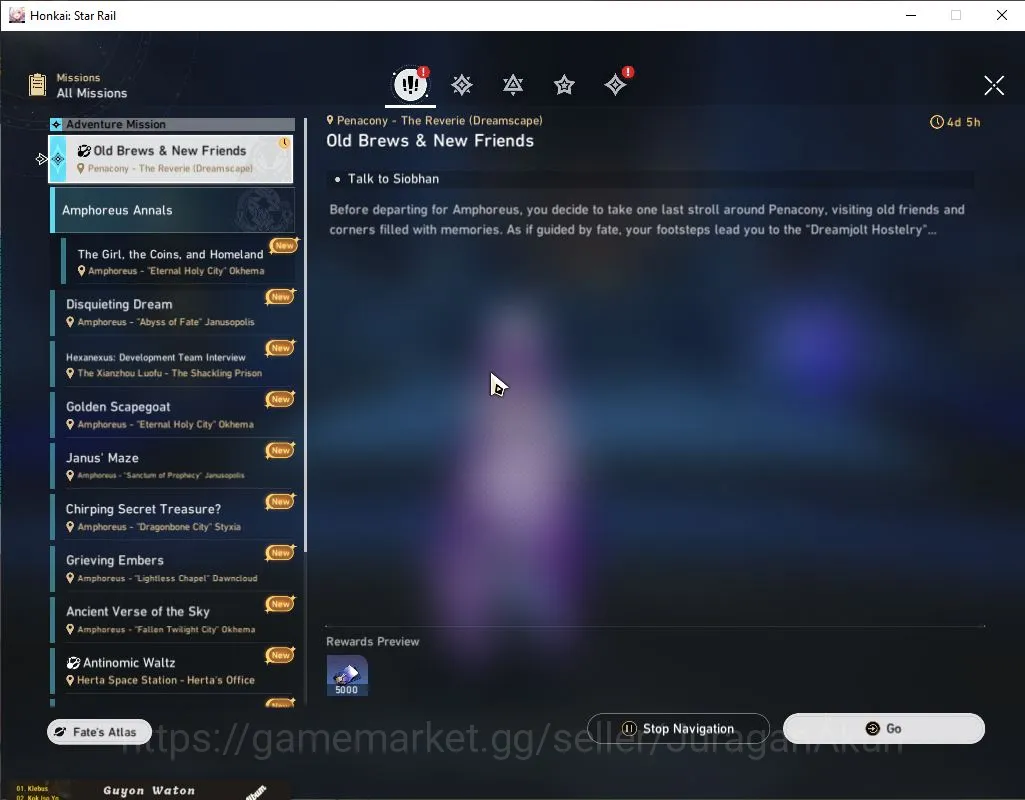This screenshot has height=800, width=1025.
Task: Click the 5000 reward item thumbnail
Action: pos(347,675)
